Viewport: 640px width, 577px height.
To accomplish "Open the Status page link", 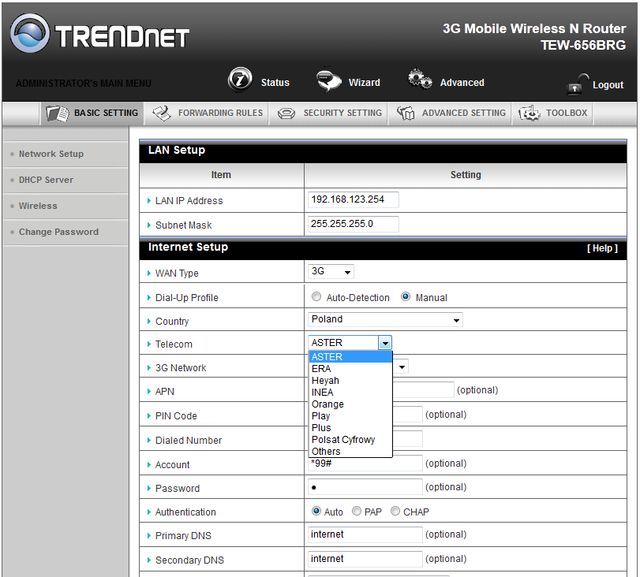I will 275,82.
